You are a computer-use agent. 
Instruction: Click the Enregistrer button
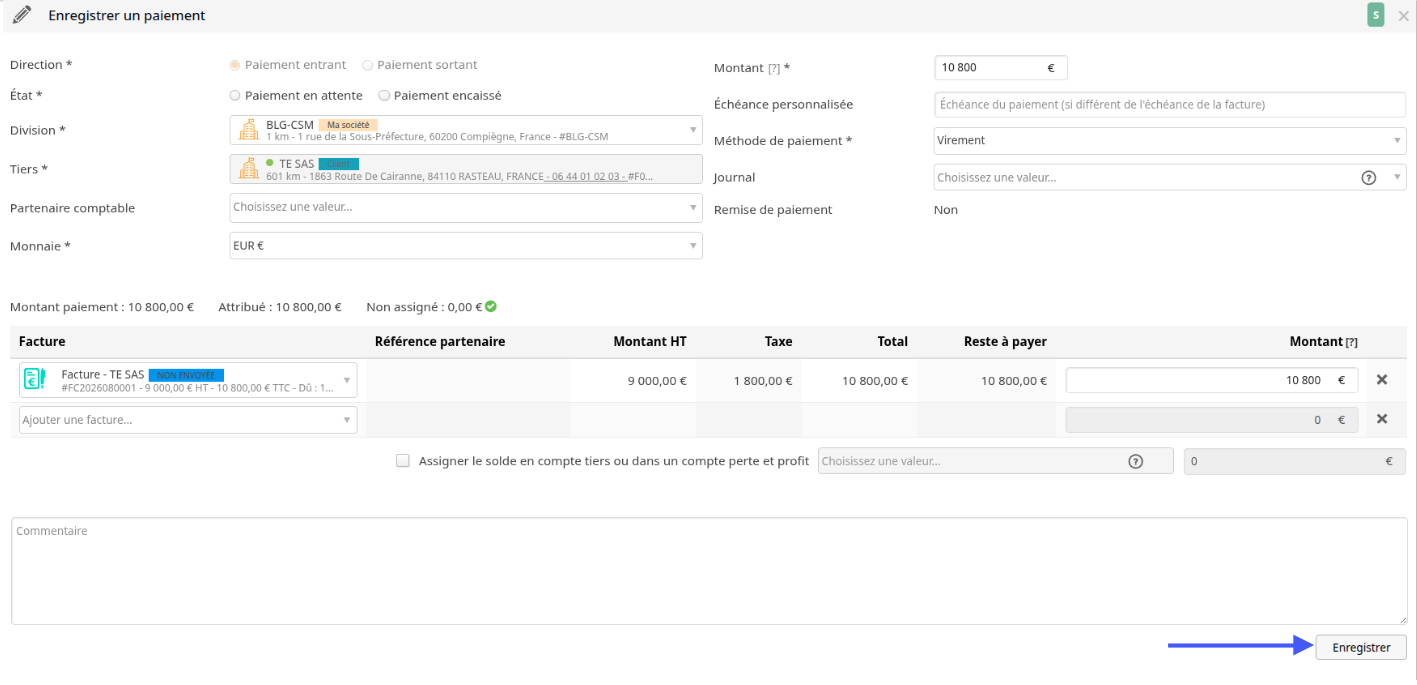(1361, 647)
